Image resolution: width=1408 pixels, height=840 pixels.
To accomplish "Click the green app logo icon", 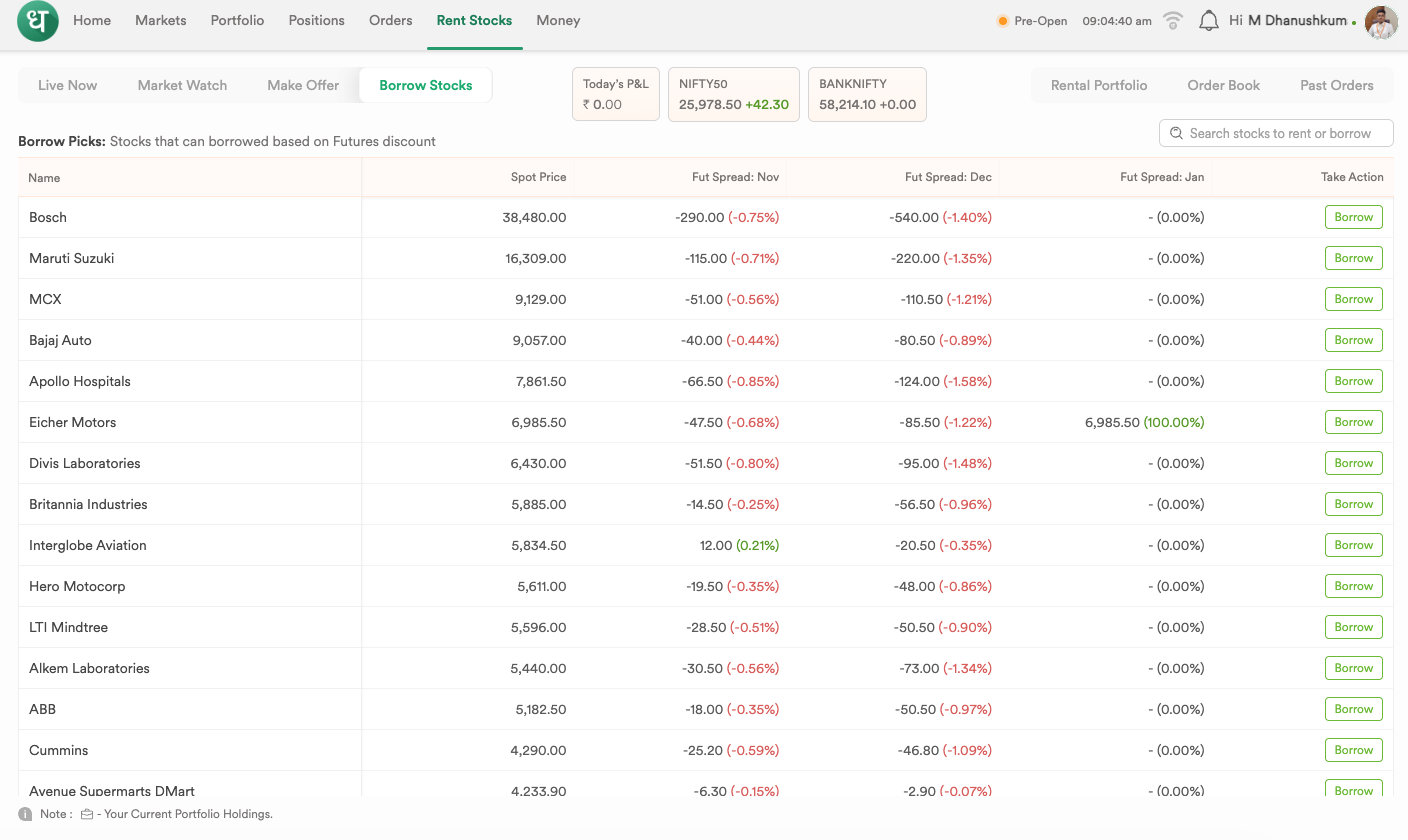I will point(38,21).
